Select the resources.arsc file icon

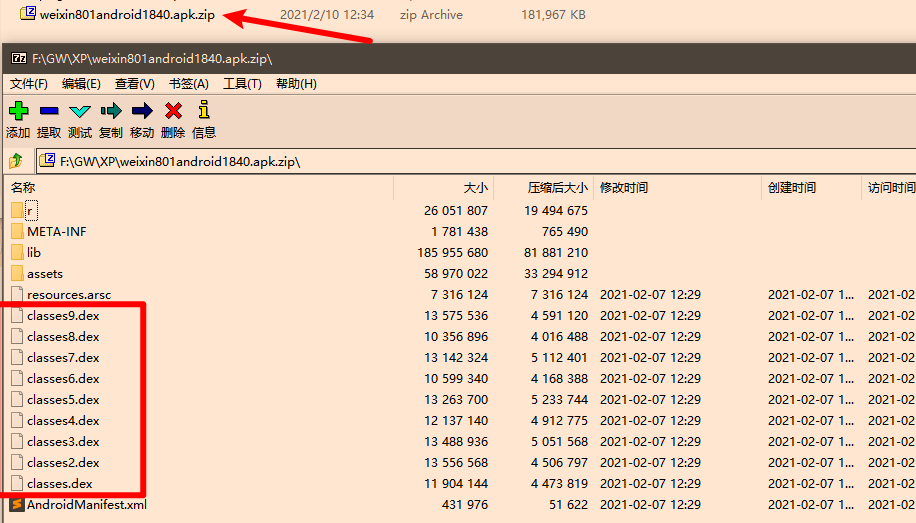(17, 295)
